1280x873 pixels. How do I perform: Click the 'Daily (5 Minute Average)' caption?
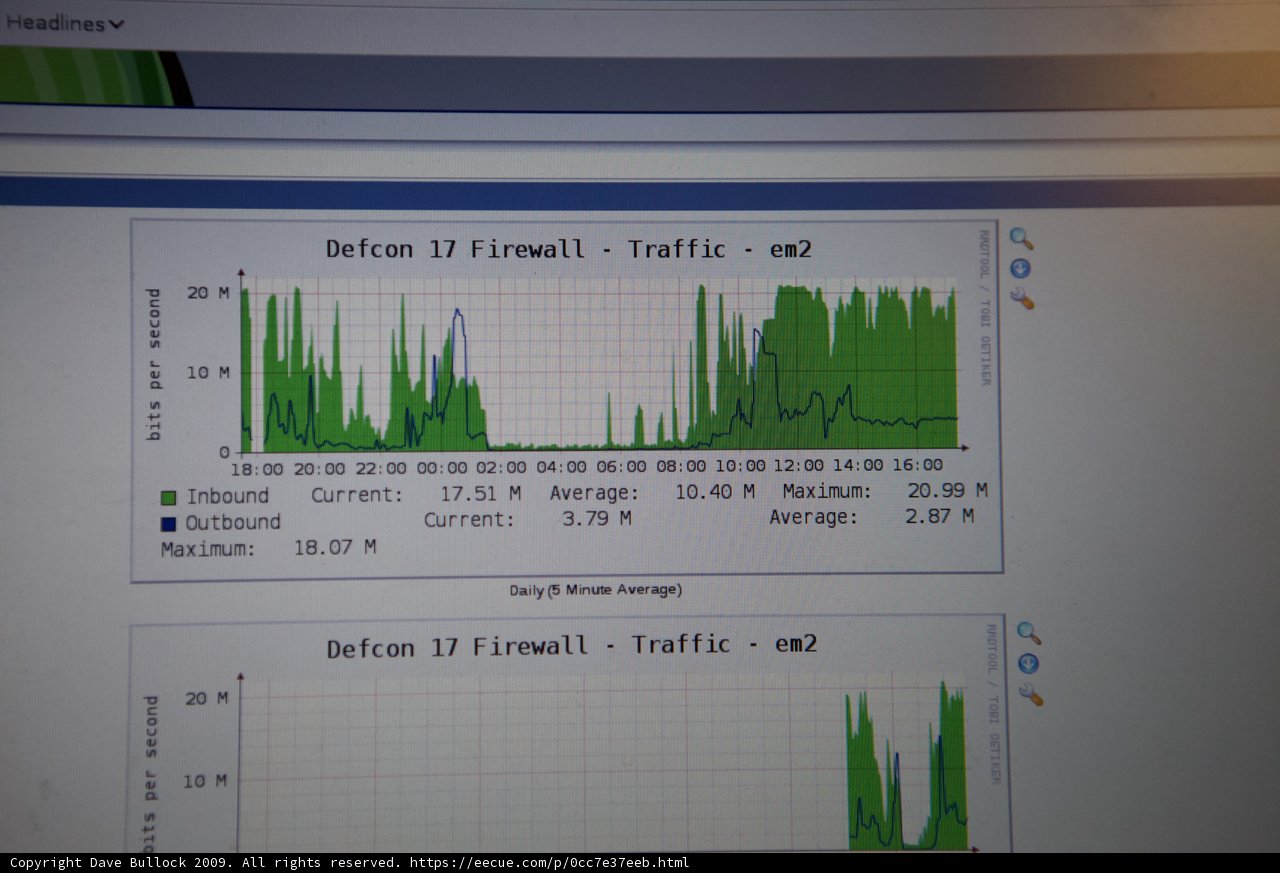point(595,590)
